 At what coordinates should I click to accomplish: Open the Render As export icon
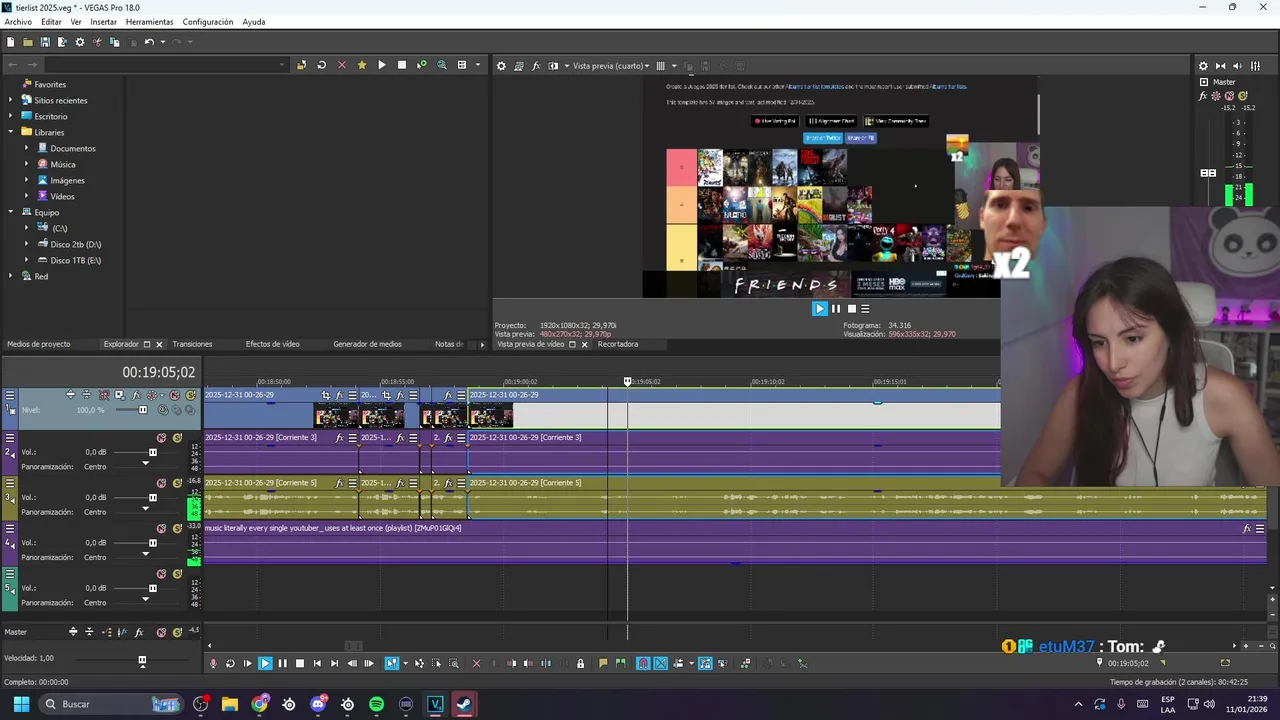tap(62, 42)
